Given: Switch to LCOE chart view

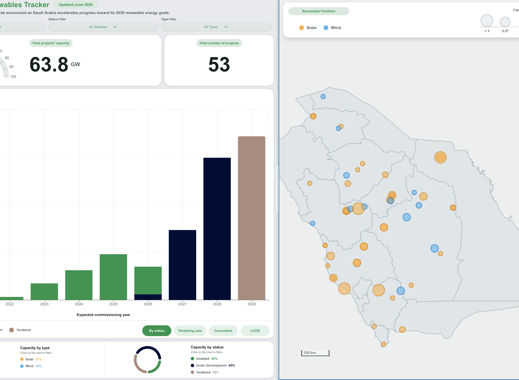Looking at the screenshot, I should (x=255, y=331).
